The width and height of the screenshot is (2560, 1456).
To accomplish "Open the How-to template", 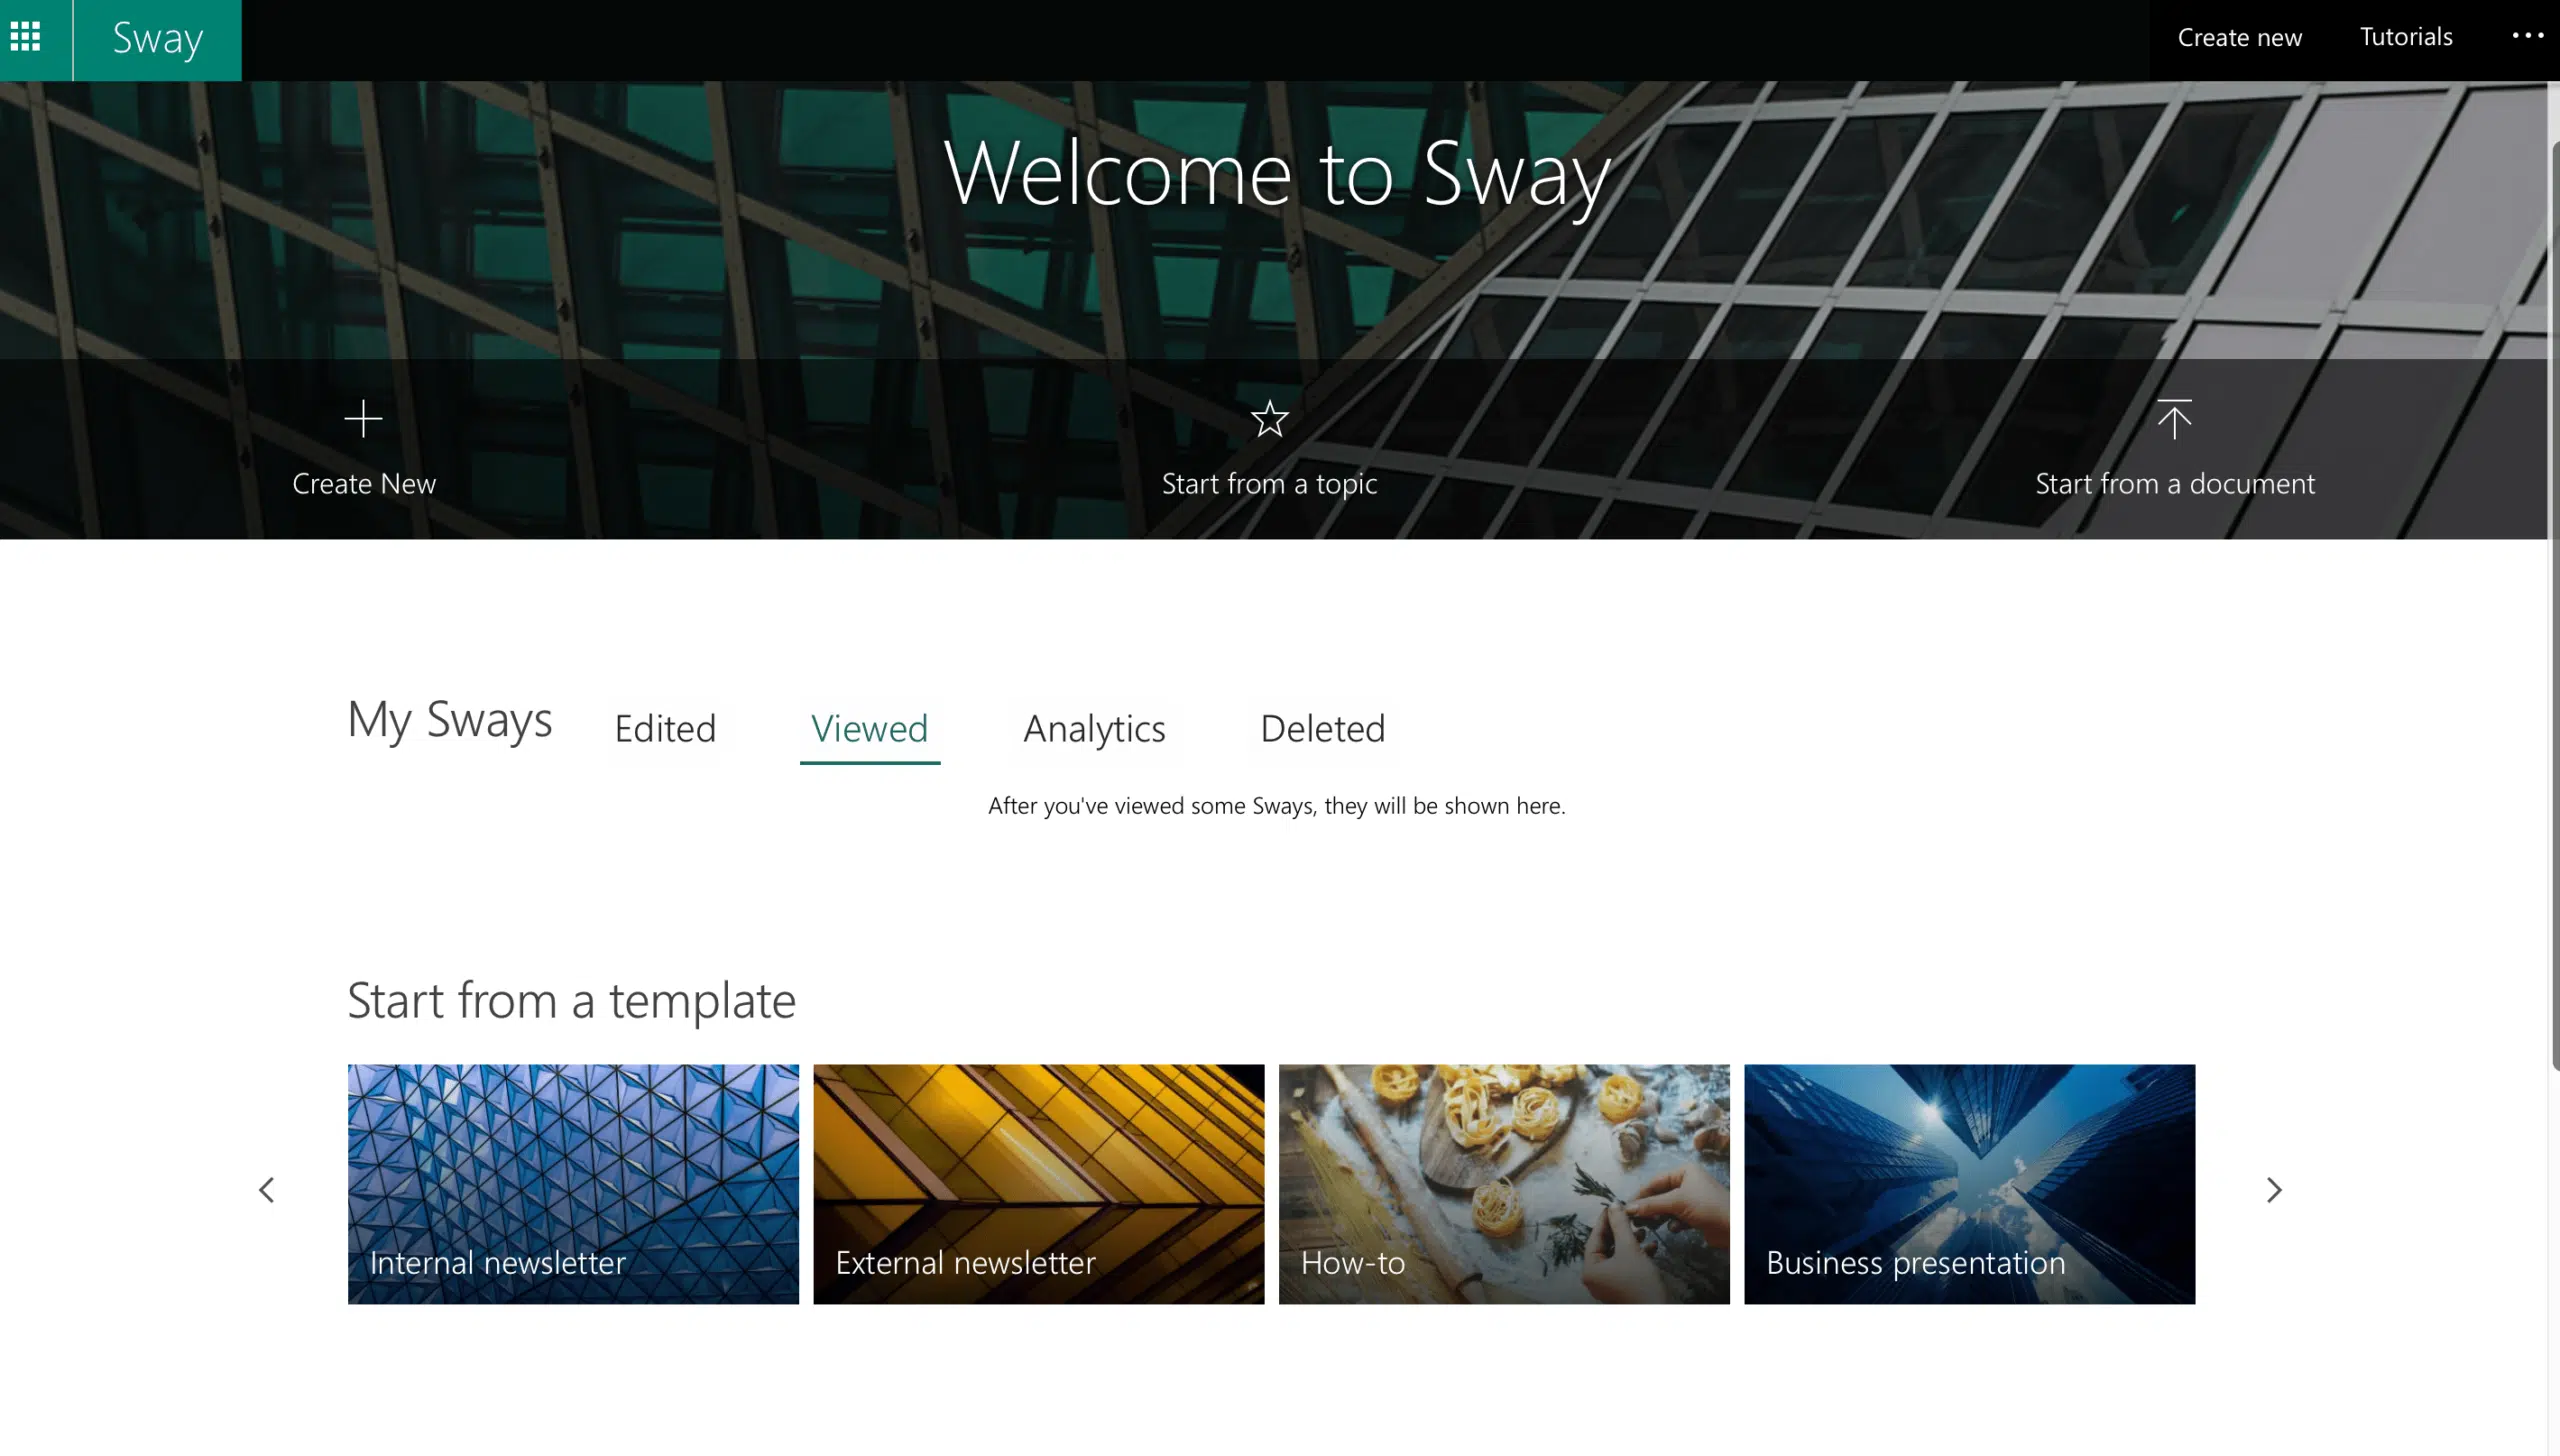I will [1504, 1184].
